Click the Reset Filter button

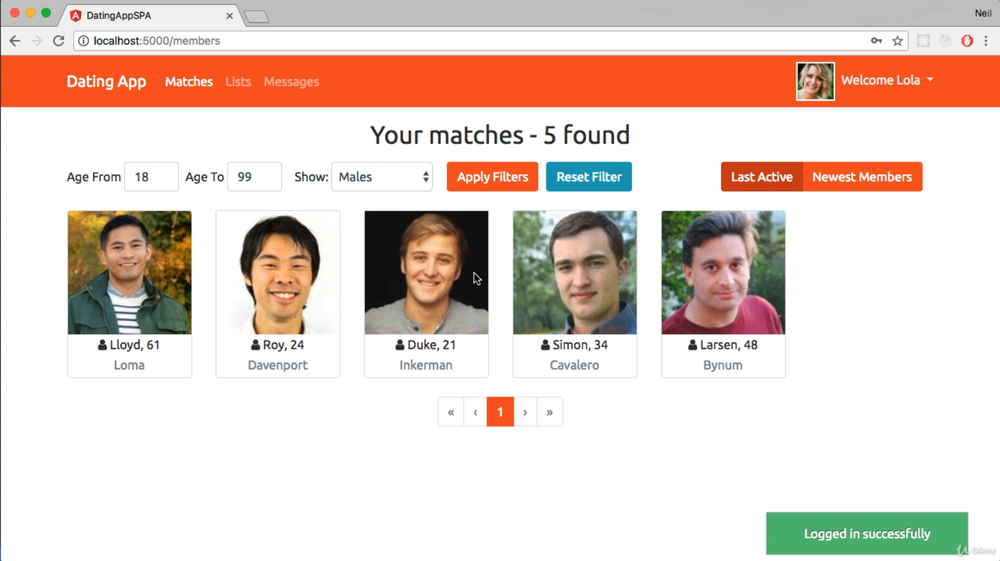tap(589, 177)
